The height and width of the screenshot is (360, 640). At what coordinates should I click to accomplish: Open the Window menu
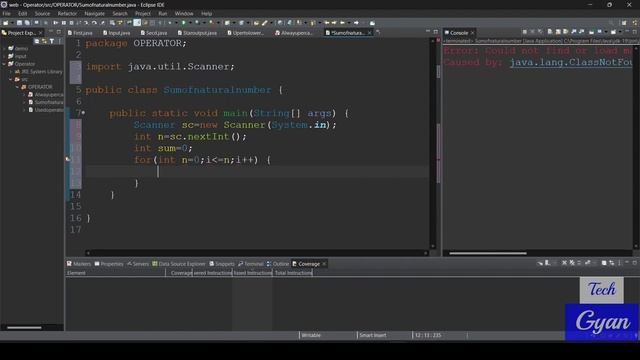click(x=184, y=13)
